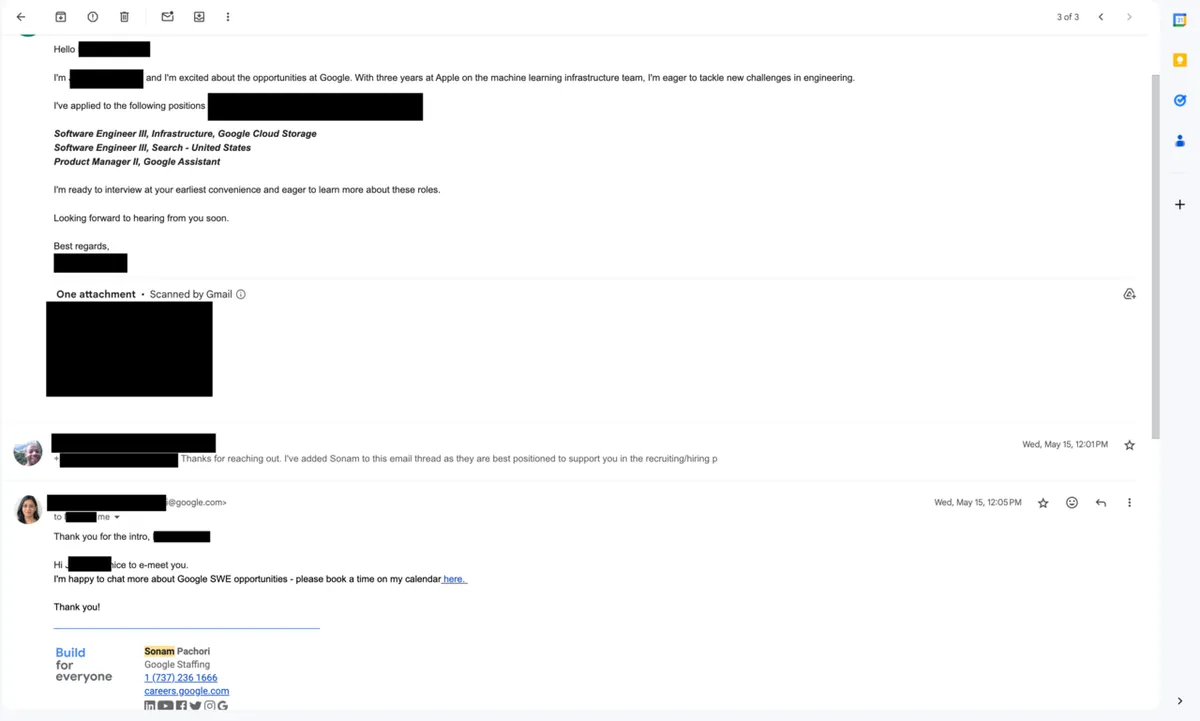Mark conversation as unread
Screen dimensions: 1200x721
pyautogui.click(x=167, y=17)
